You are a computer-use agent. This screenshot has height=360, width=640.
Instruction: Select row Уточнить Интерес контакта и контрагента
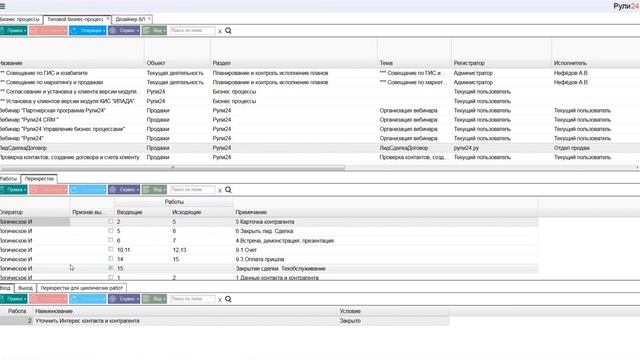[224, 321]
